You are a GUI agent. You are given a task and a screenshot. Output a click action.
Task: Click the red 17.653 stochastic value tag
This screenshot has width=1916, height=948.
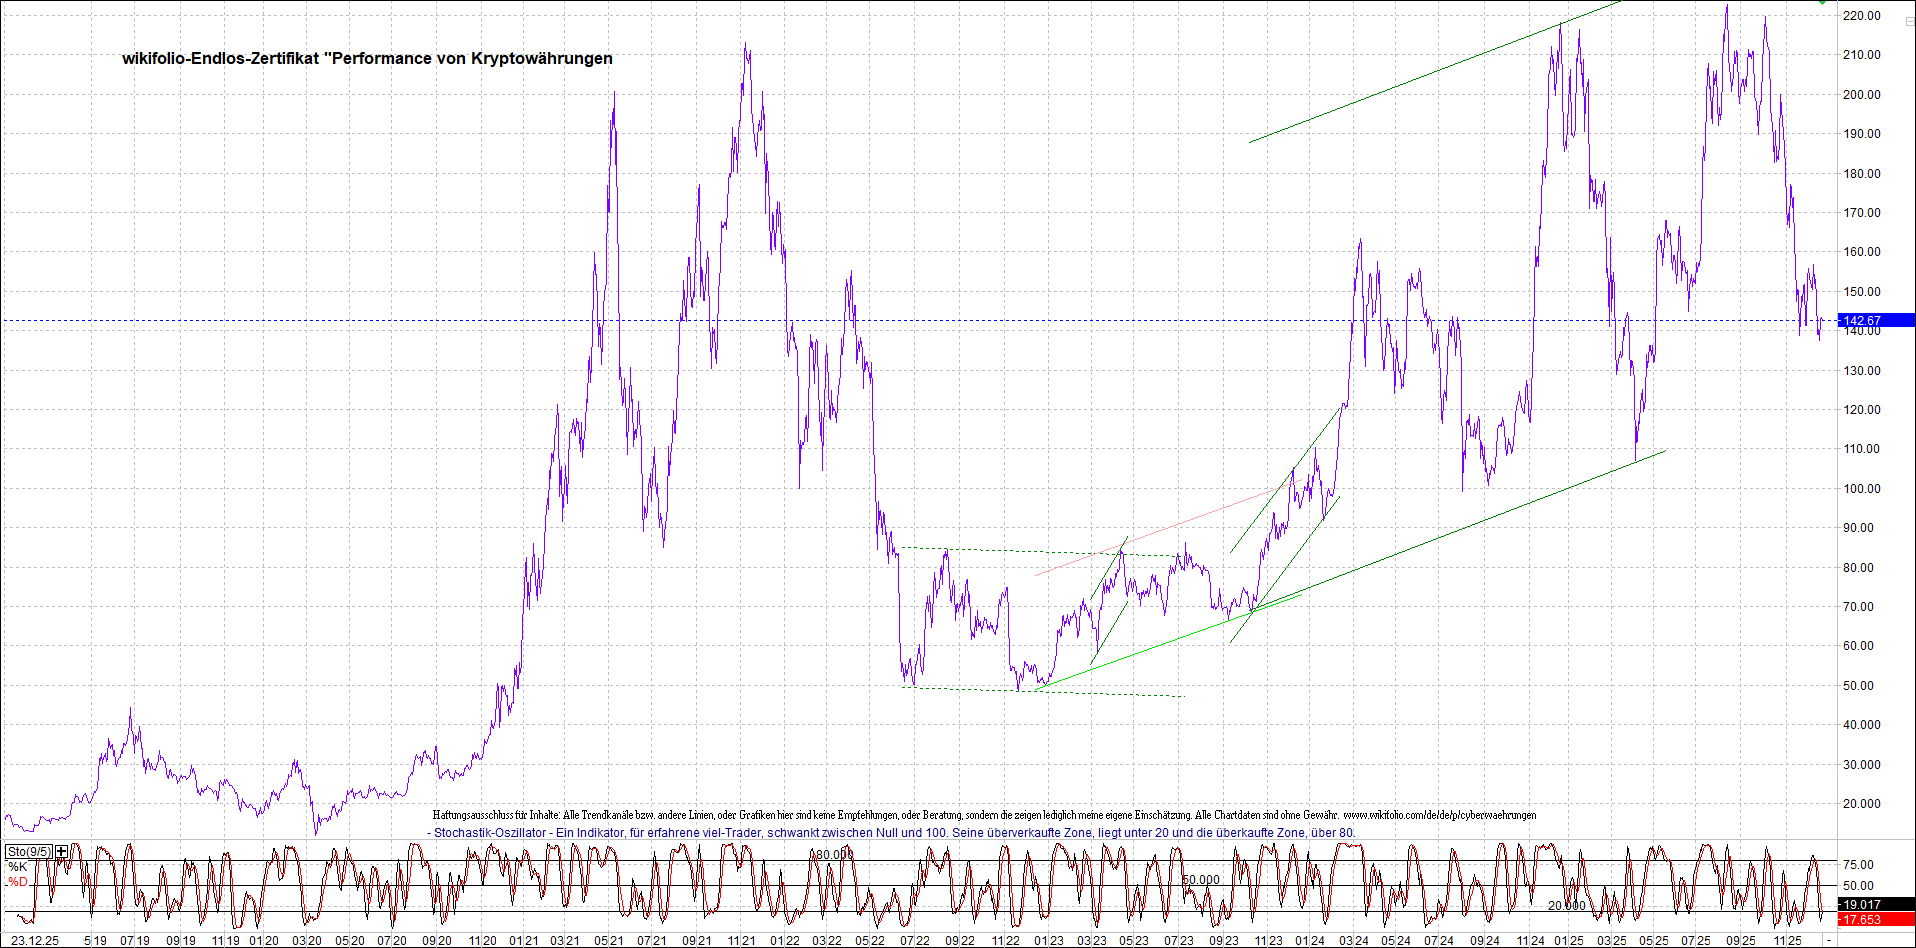tap(1875, 920)
